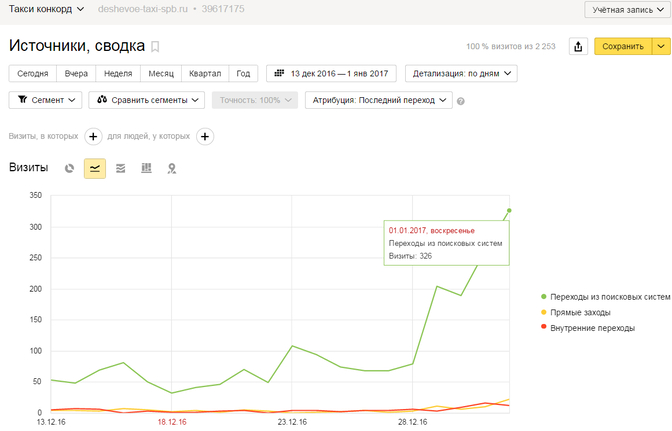Screen dimensions: 672x431
Task: Switch to pie chart view
Action: click(x=69, y=168)
